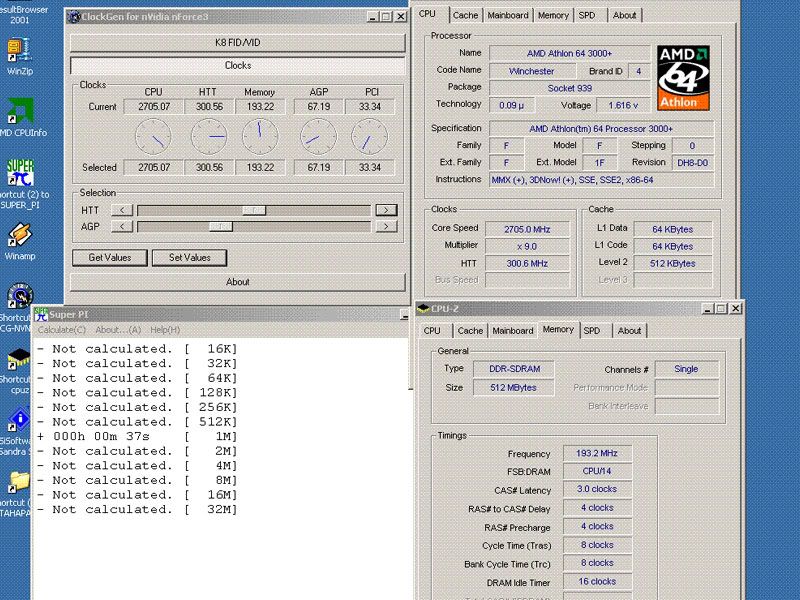The width and height of the screenshot is (800, 600).
Task: Open About tab in upper CPU-Z window
Action: pyautogui.click(x=624, y=15)
